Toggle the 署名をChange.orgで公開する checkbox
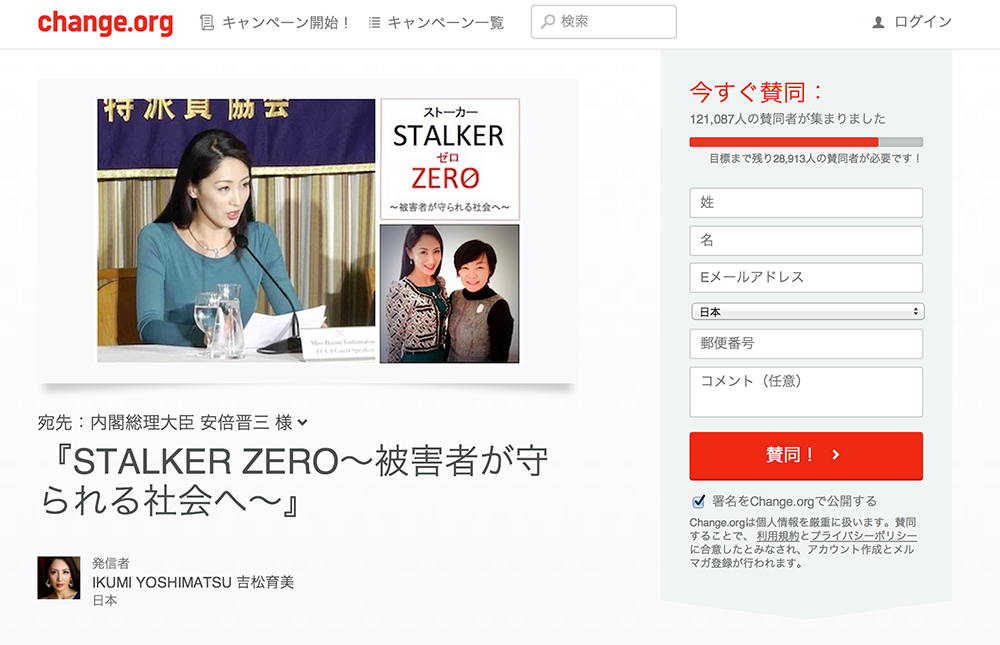 pos(698,501)
